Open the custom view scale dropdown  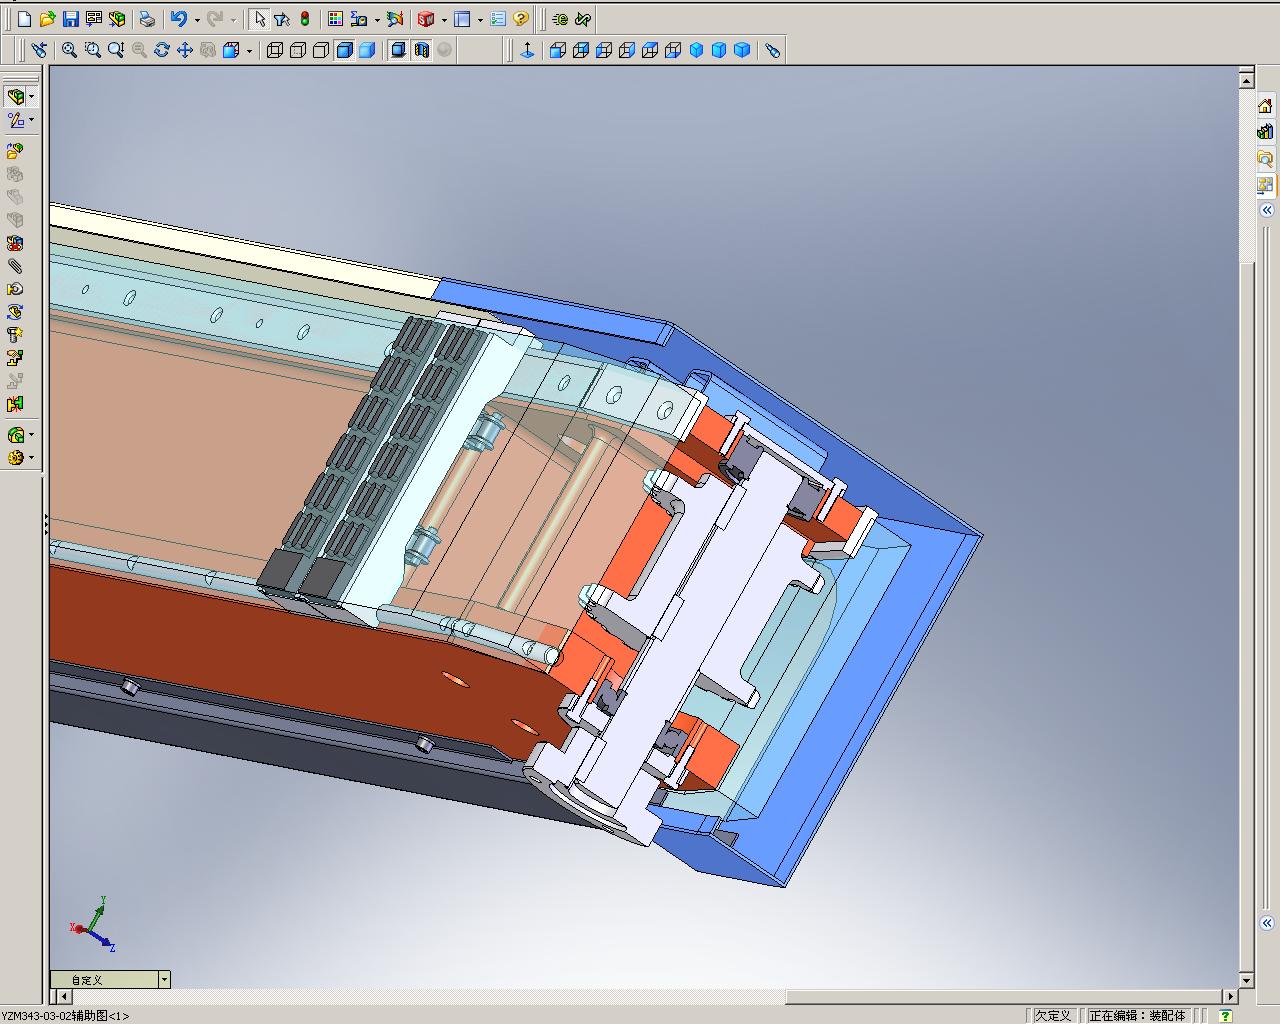164,980
